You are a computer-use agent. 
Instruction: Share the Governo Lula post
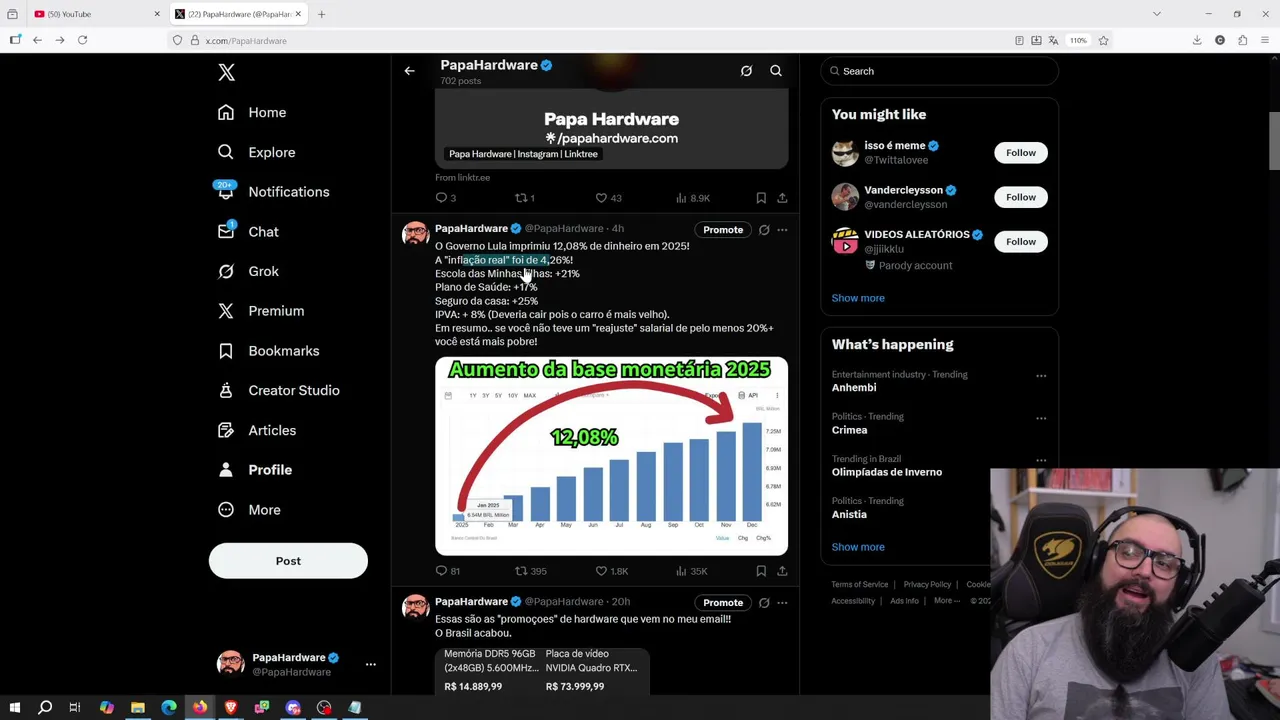[x=782, y=571]
